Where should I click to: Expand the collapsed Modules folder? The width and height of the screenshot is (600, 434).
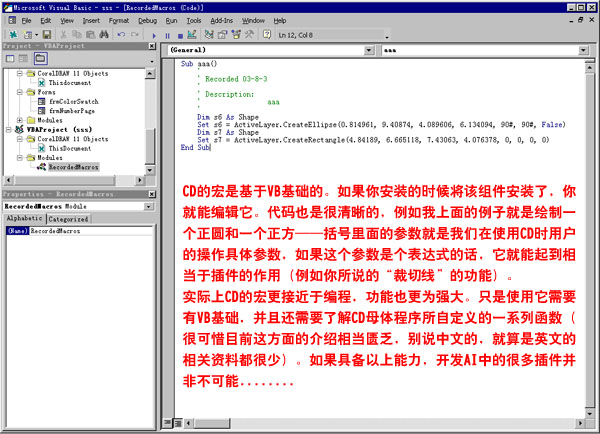(20, 120)
